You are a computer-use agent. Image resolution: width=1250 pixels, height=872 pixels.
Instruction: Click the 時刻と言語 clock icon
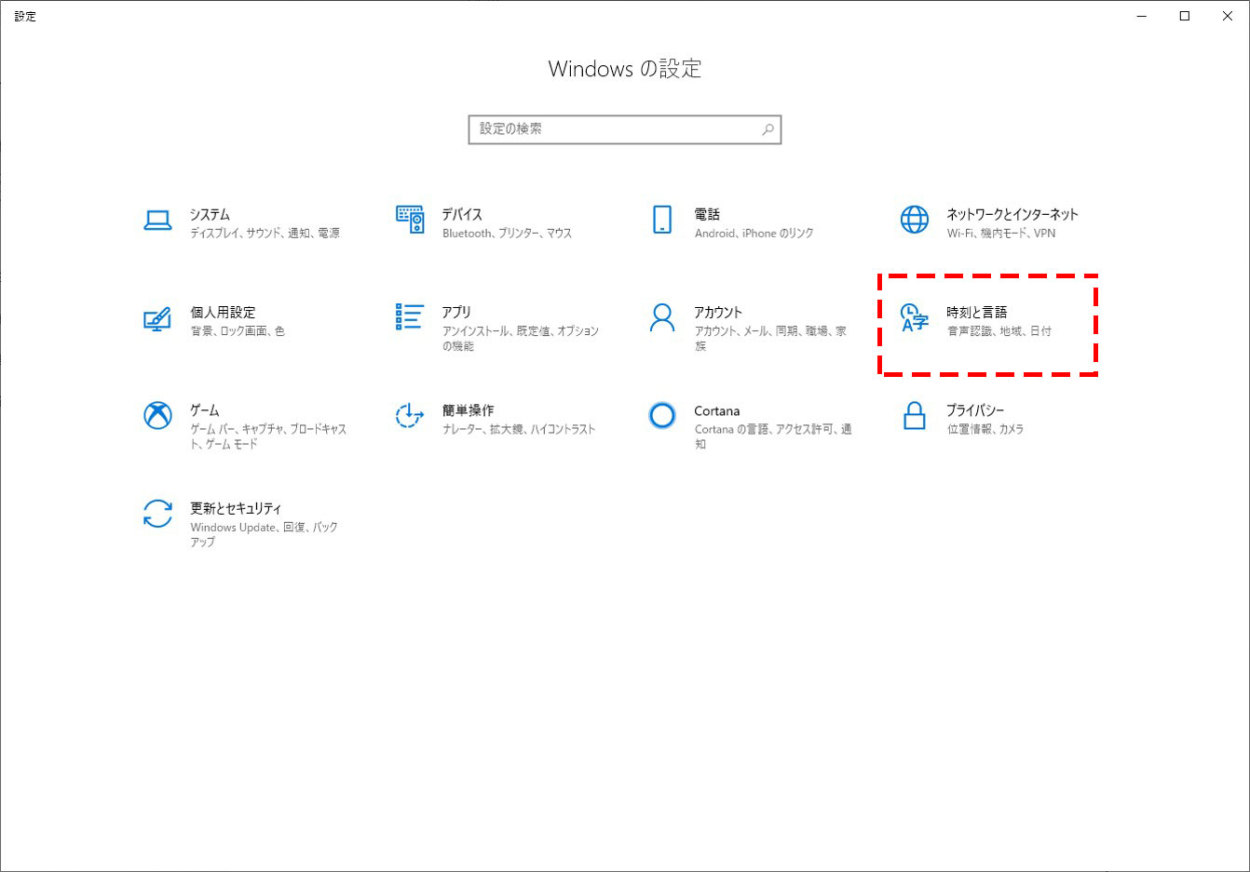(x=914, y=318)
